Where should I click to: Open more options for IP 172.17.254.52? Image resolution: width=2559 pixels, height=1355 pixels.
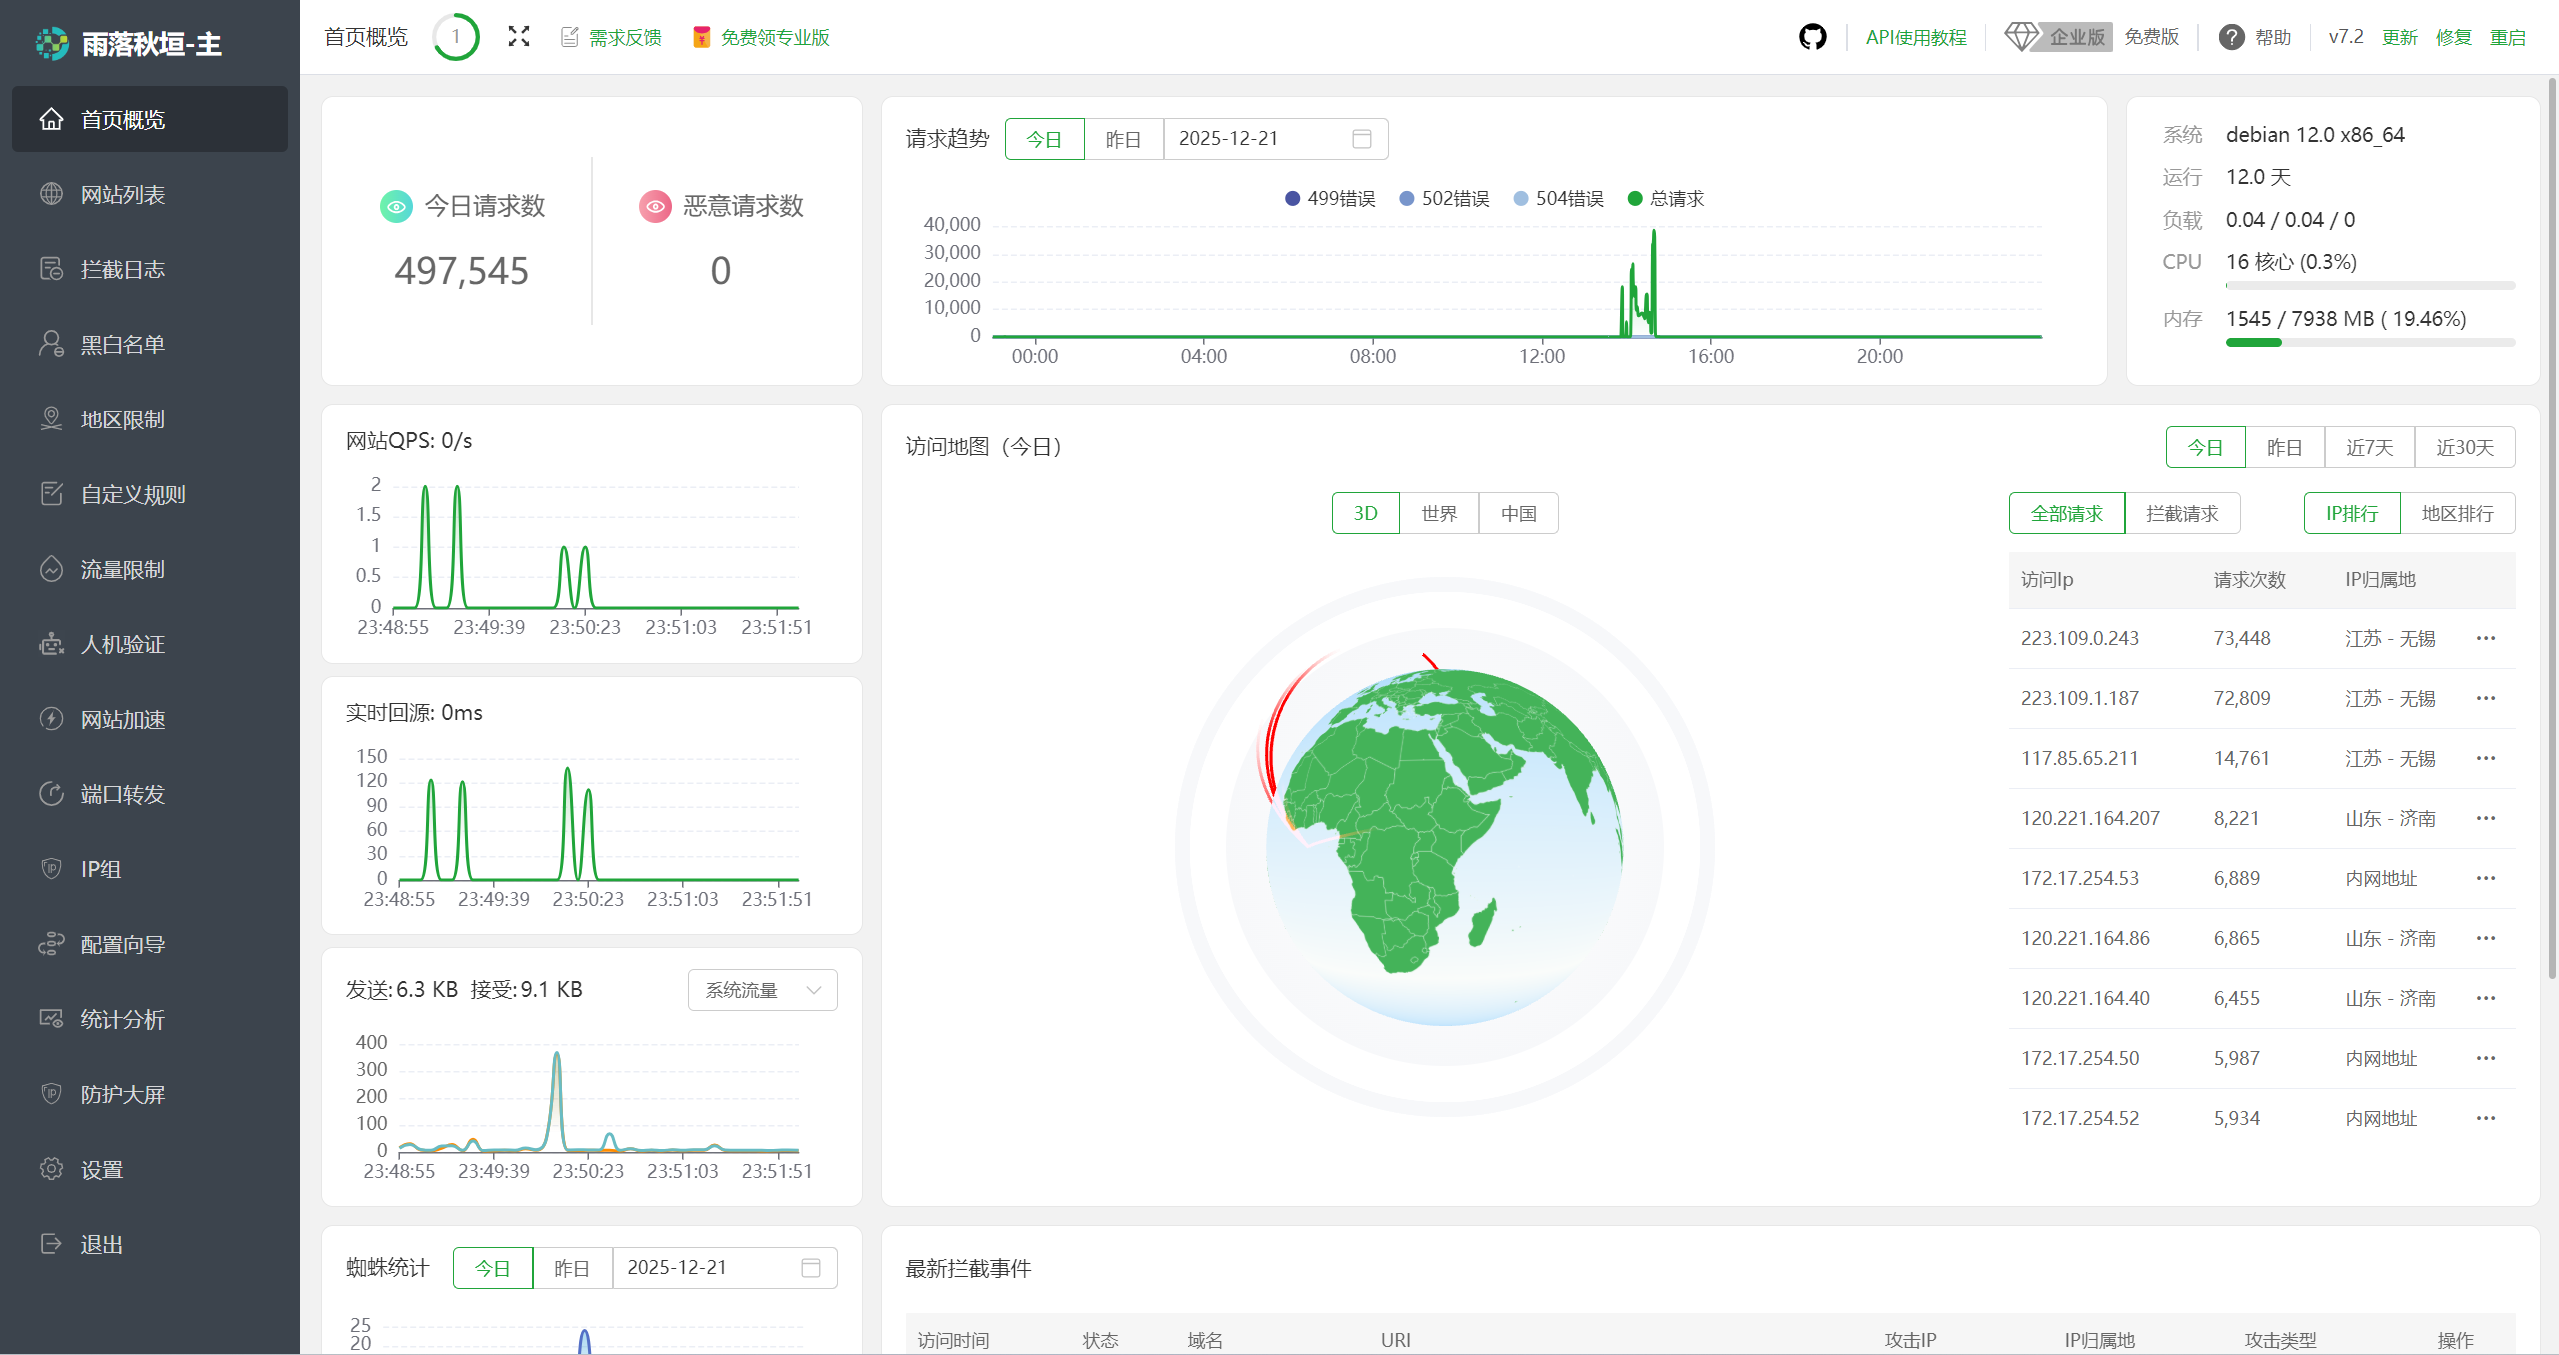[2486, 1118]
